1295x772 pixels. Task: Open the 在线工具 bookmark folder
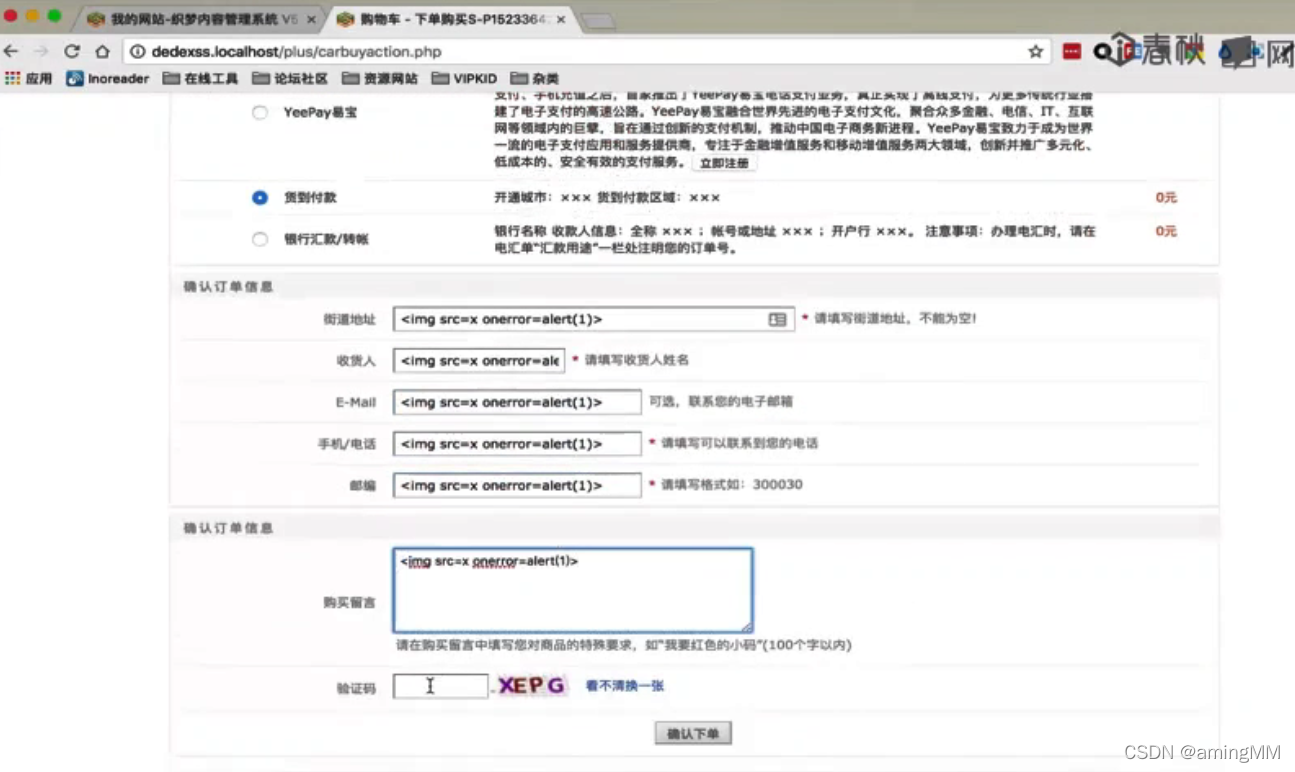click(x=201, y=78)
